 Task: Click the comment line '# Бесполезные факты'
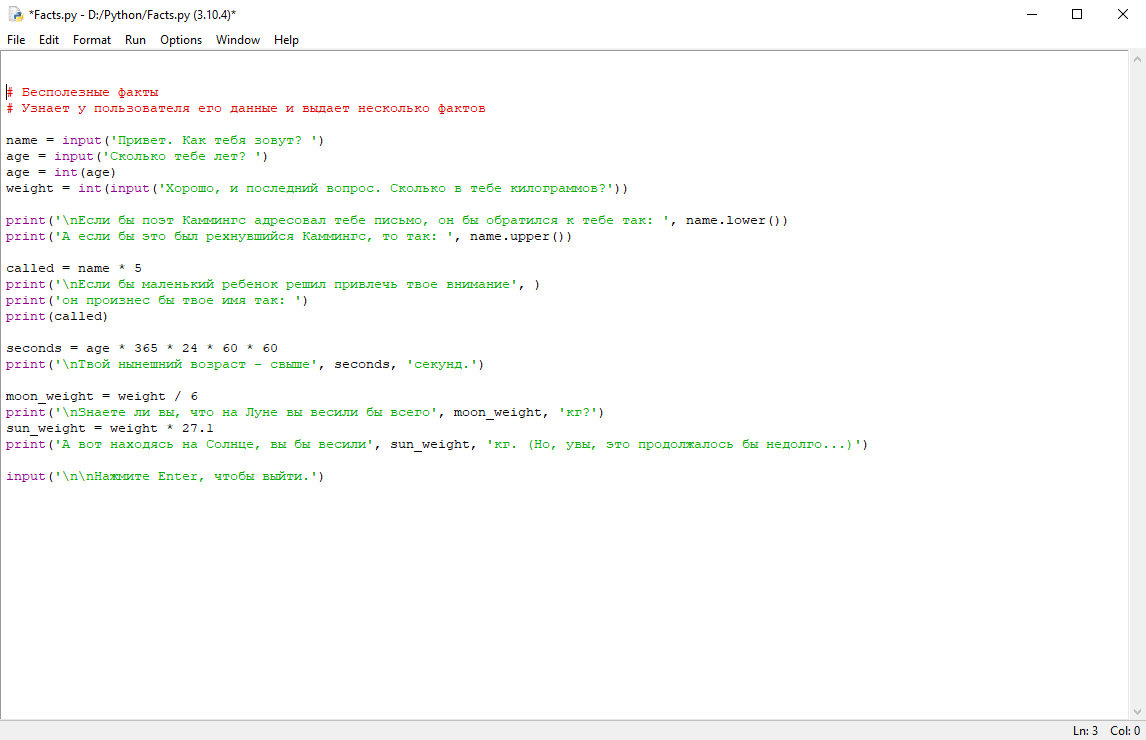[83, 92]
